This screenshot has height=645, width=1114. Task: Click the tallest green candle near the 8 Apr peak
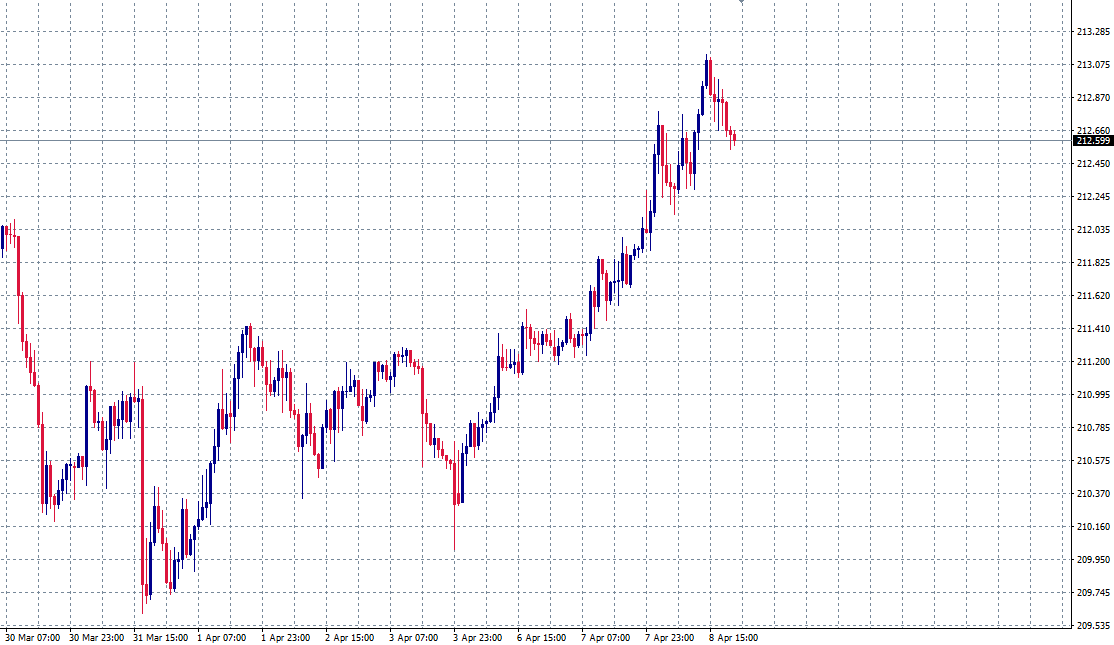(708, 75)
